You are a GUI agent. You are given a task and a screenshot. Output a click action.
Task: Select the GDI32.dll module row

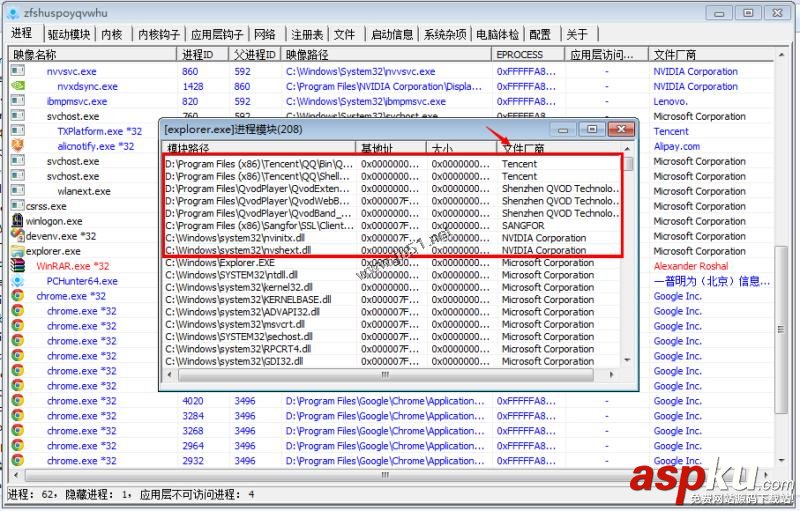[392, 361]
